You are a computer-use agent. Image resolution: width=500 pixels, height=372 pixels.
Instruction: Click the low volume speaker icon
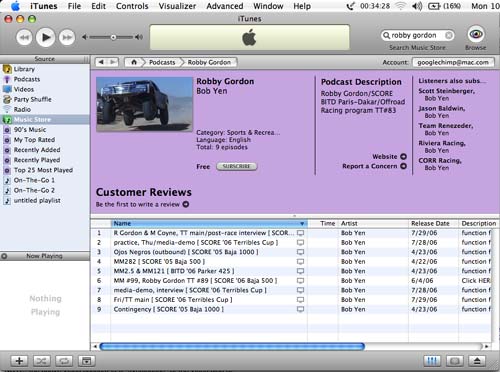(x=85, y=37)
